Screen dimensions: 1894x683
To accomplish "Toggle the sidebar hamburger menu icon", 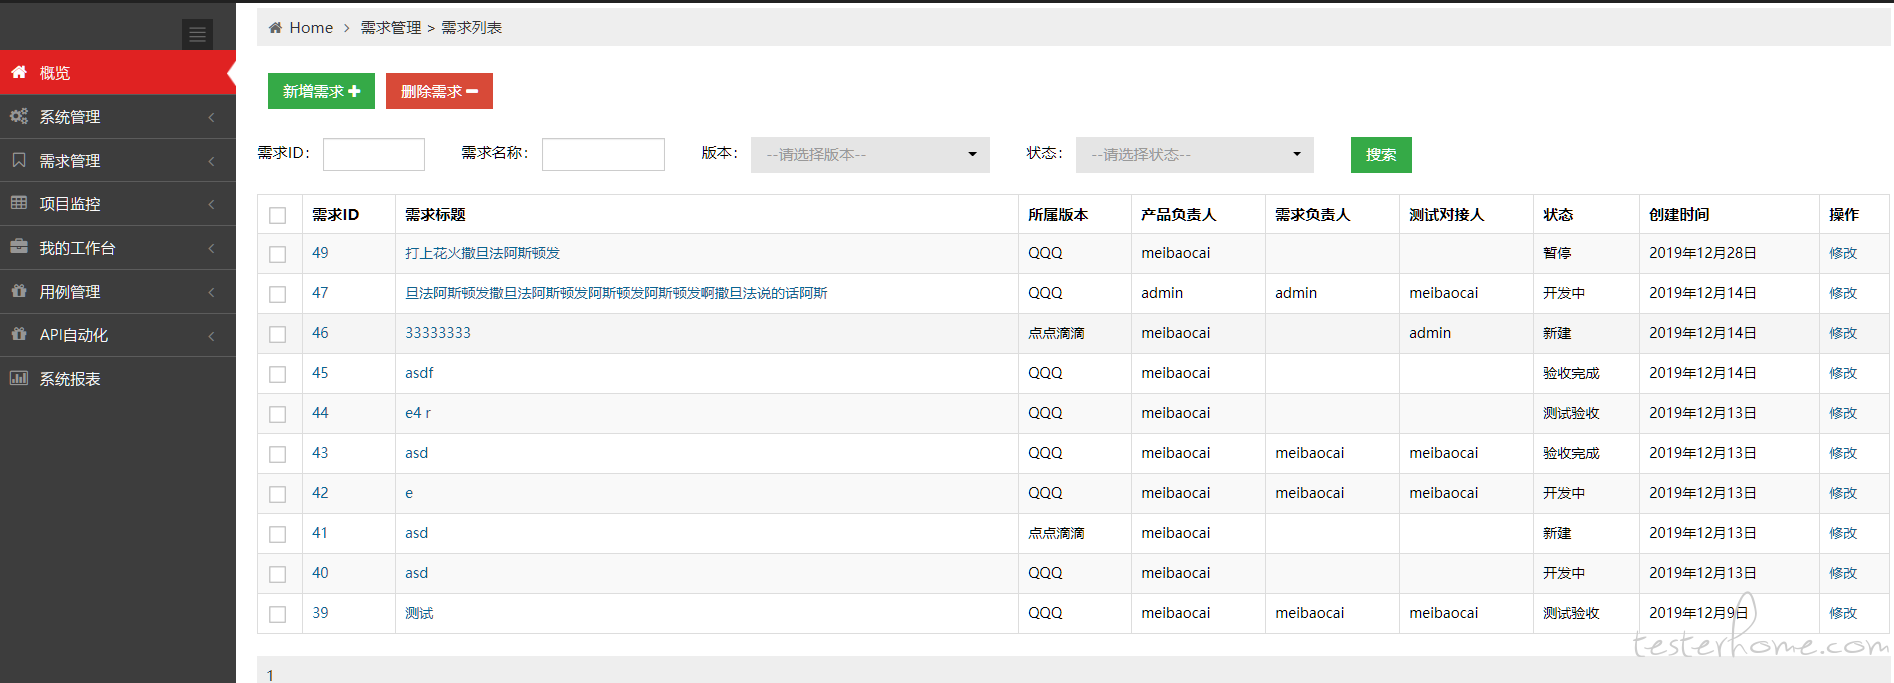I will [197, 34].
